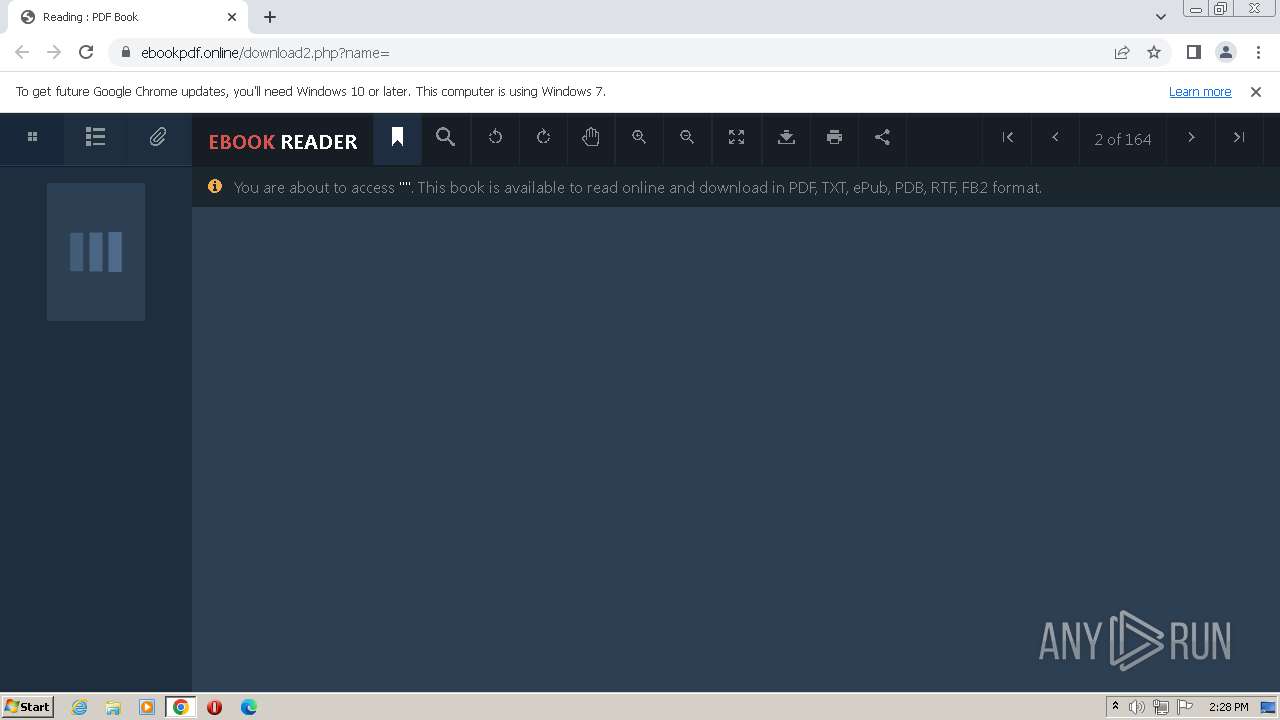Go to the previous page
This screenshot has width=1280, height=720.
pyautogui.click(x=1055, y=138)
